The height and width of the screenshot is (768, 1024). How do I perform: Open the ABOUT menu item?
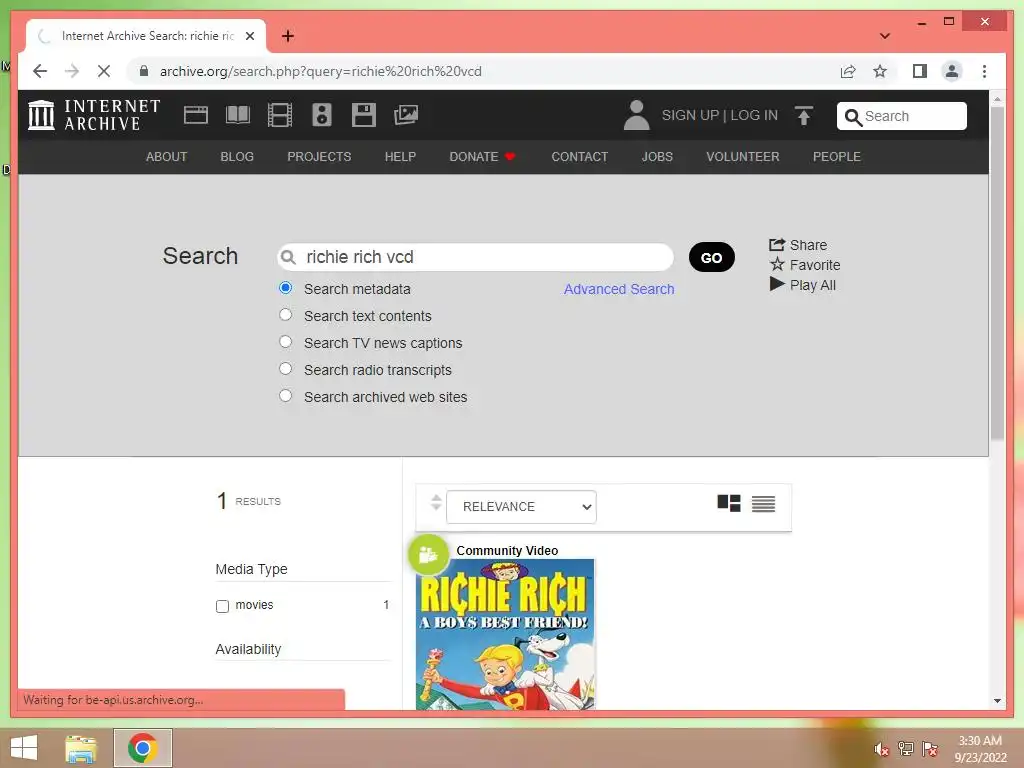coord(167,157)
